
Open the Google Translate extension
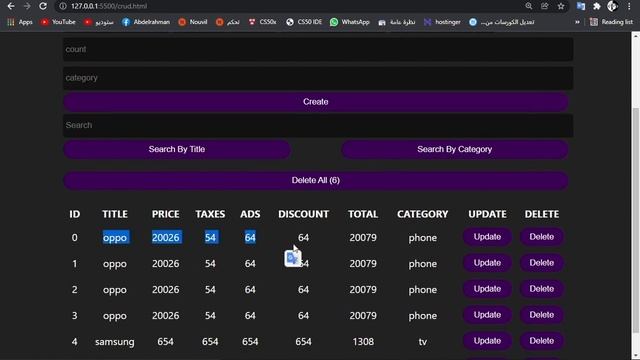(x=580, y=6)
